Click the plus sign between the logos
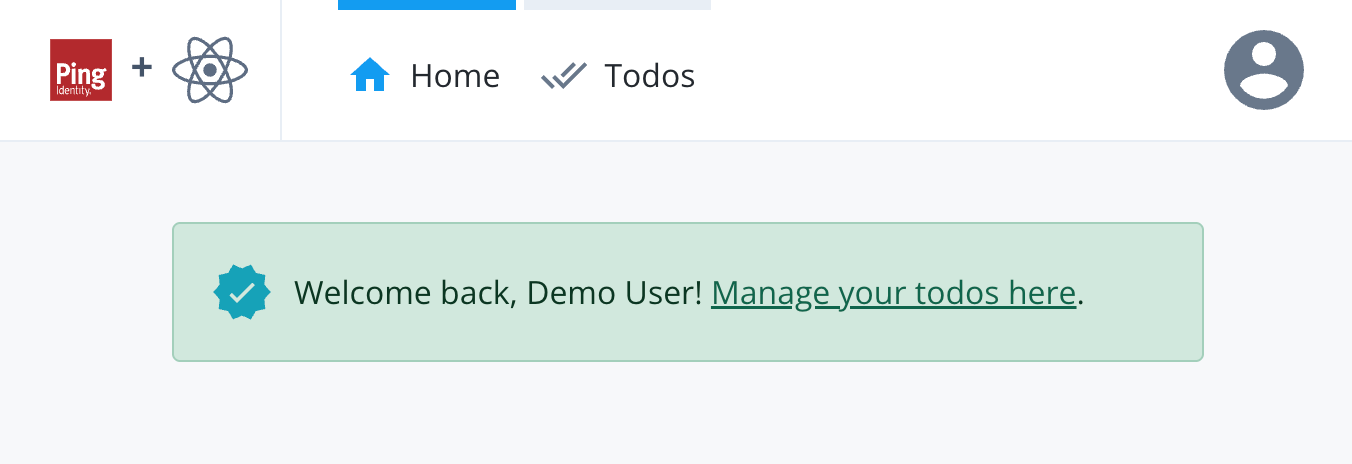This screenshot has height=464, width=1352. coord(142,67)
